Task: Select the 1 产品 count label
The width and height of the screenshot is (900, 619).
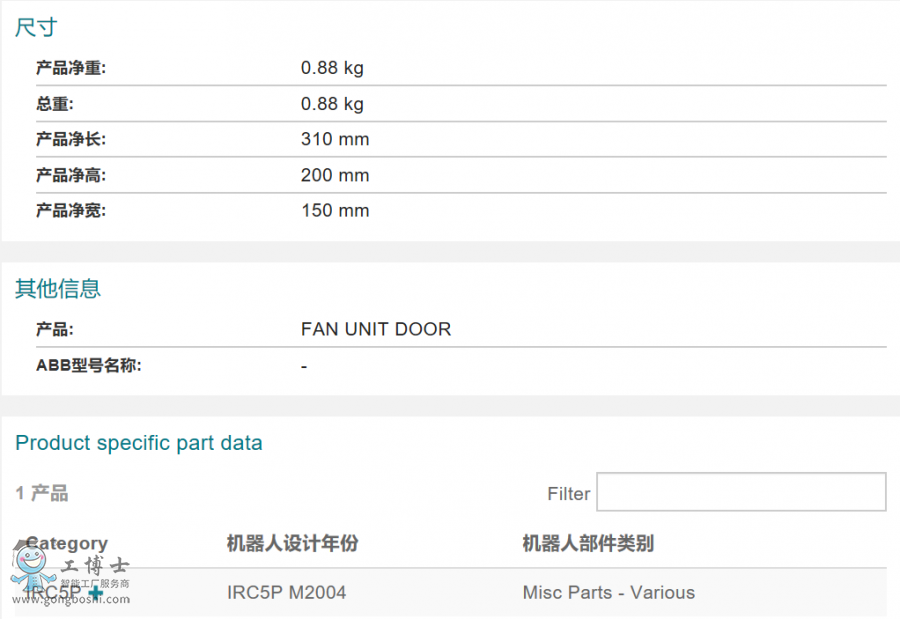Action: [40, 492]
